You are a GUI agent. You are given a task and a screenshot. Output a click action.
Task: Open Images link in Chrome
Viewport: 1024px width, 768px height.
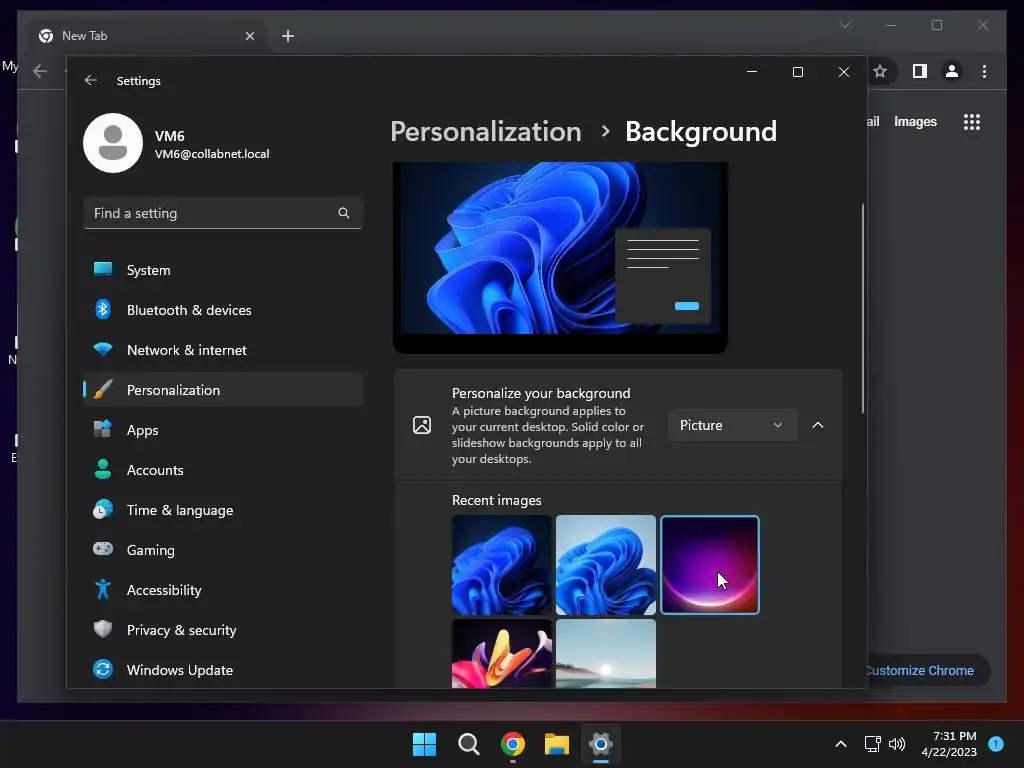(x=915, y=121)
